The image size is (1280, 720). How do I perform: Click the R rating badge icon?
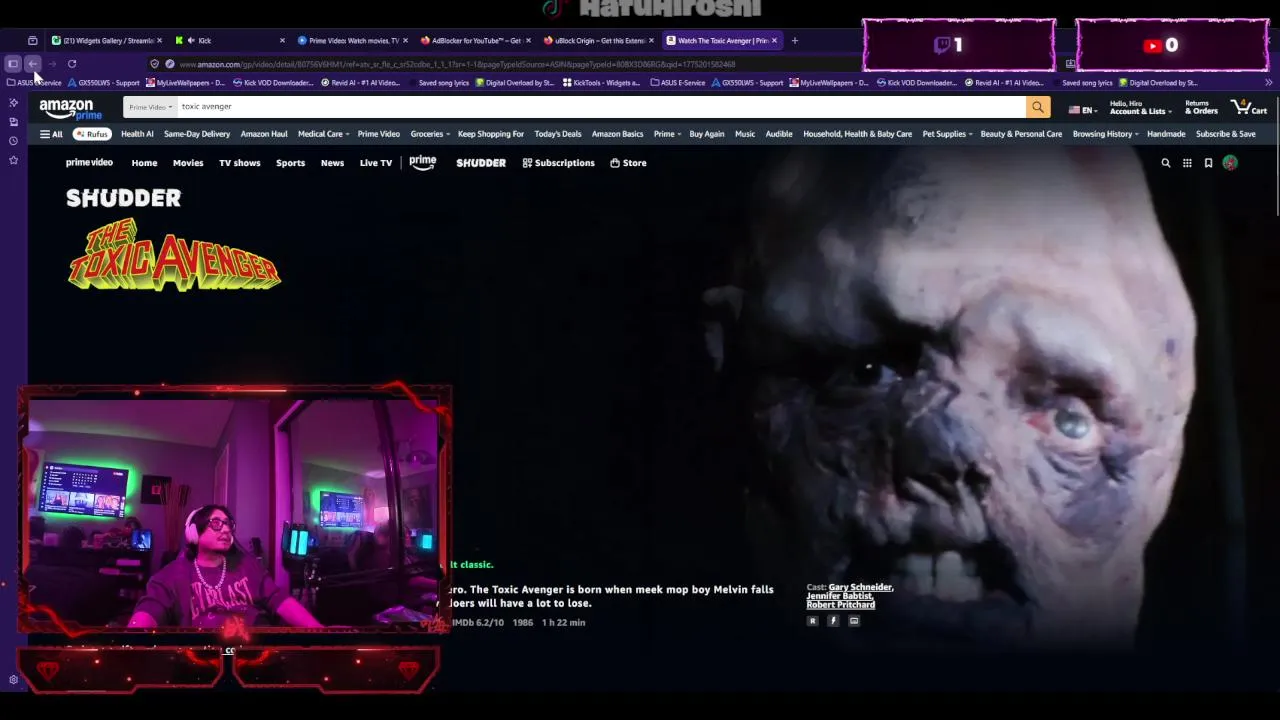(812, 621)
